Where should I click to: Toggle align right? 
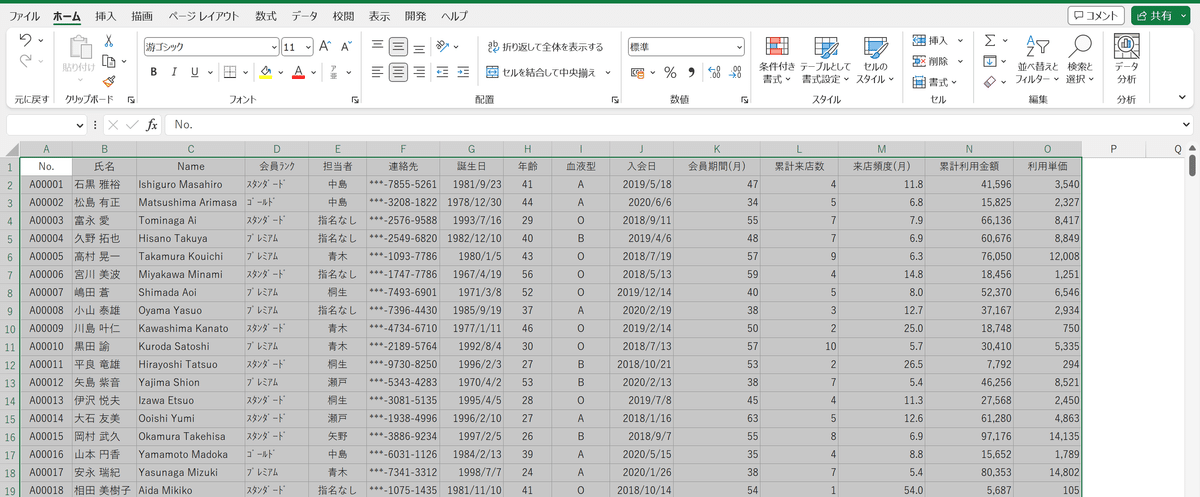419,72
